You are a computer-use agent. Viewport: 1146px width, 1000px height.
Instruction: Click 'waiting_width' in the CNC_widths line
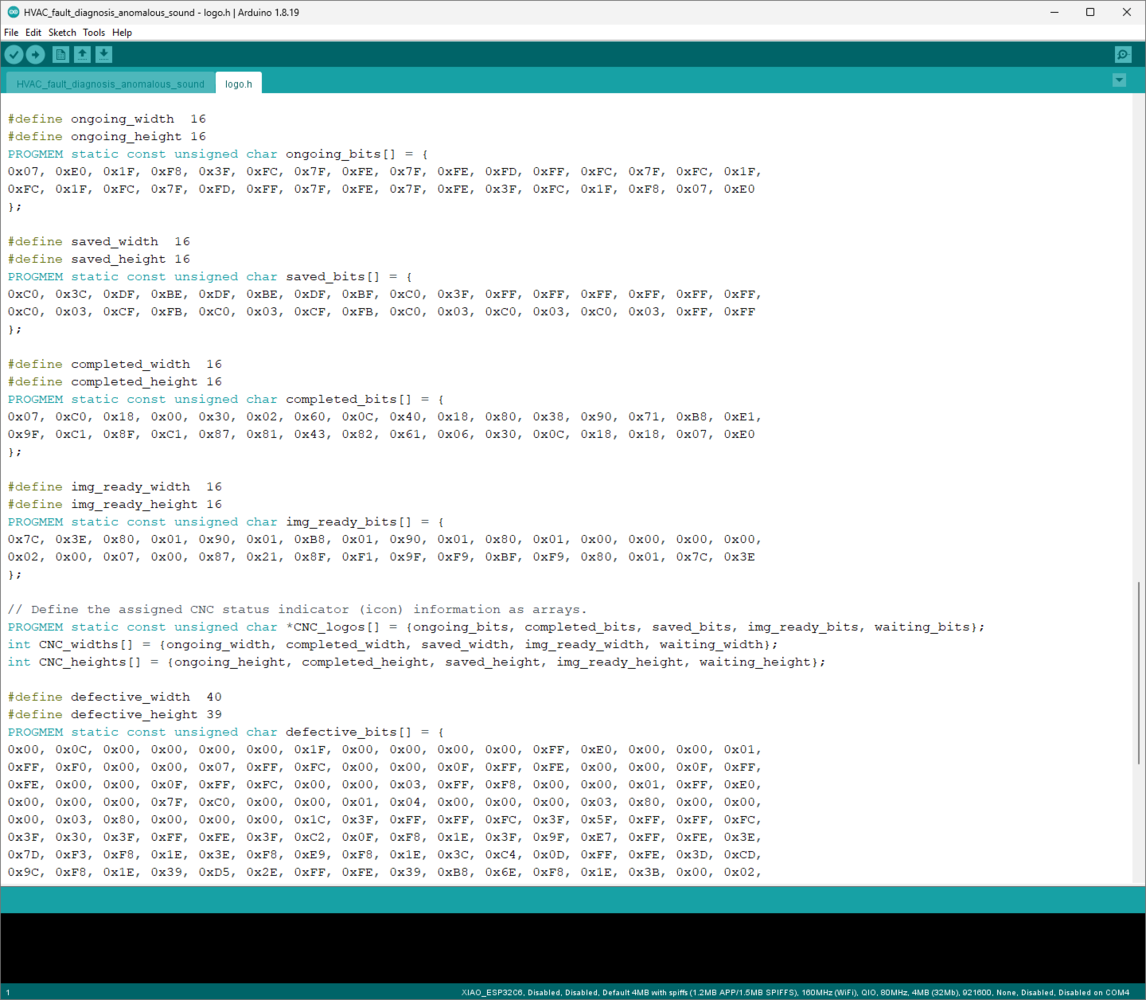click(711, 645)
